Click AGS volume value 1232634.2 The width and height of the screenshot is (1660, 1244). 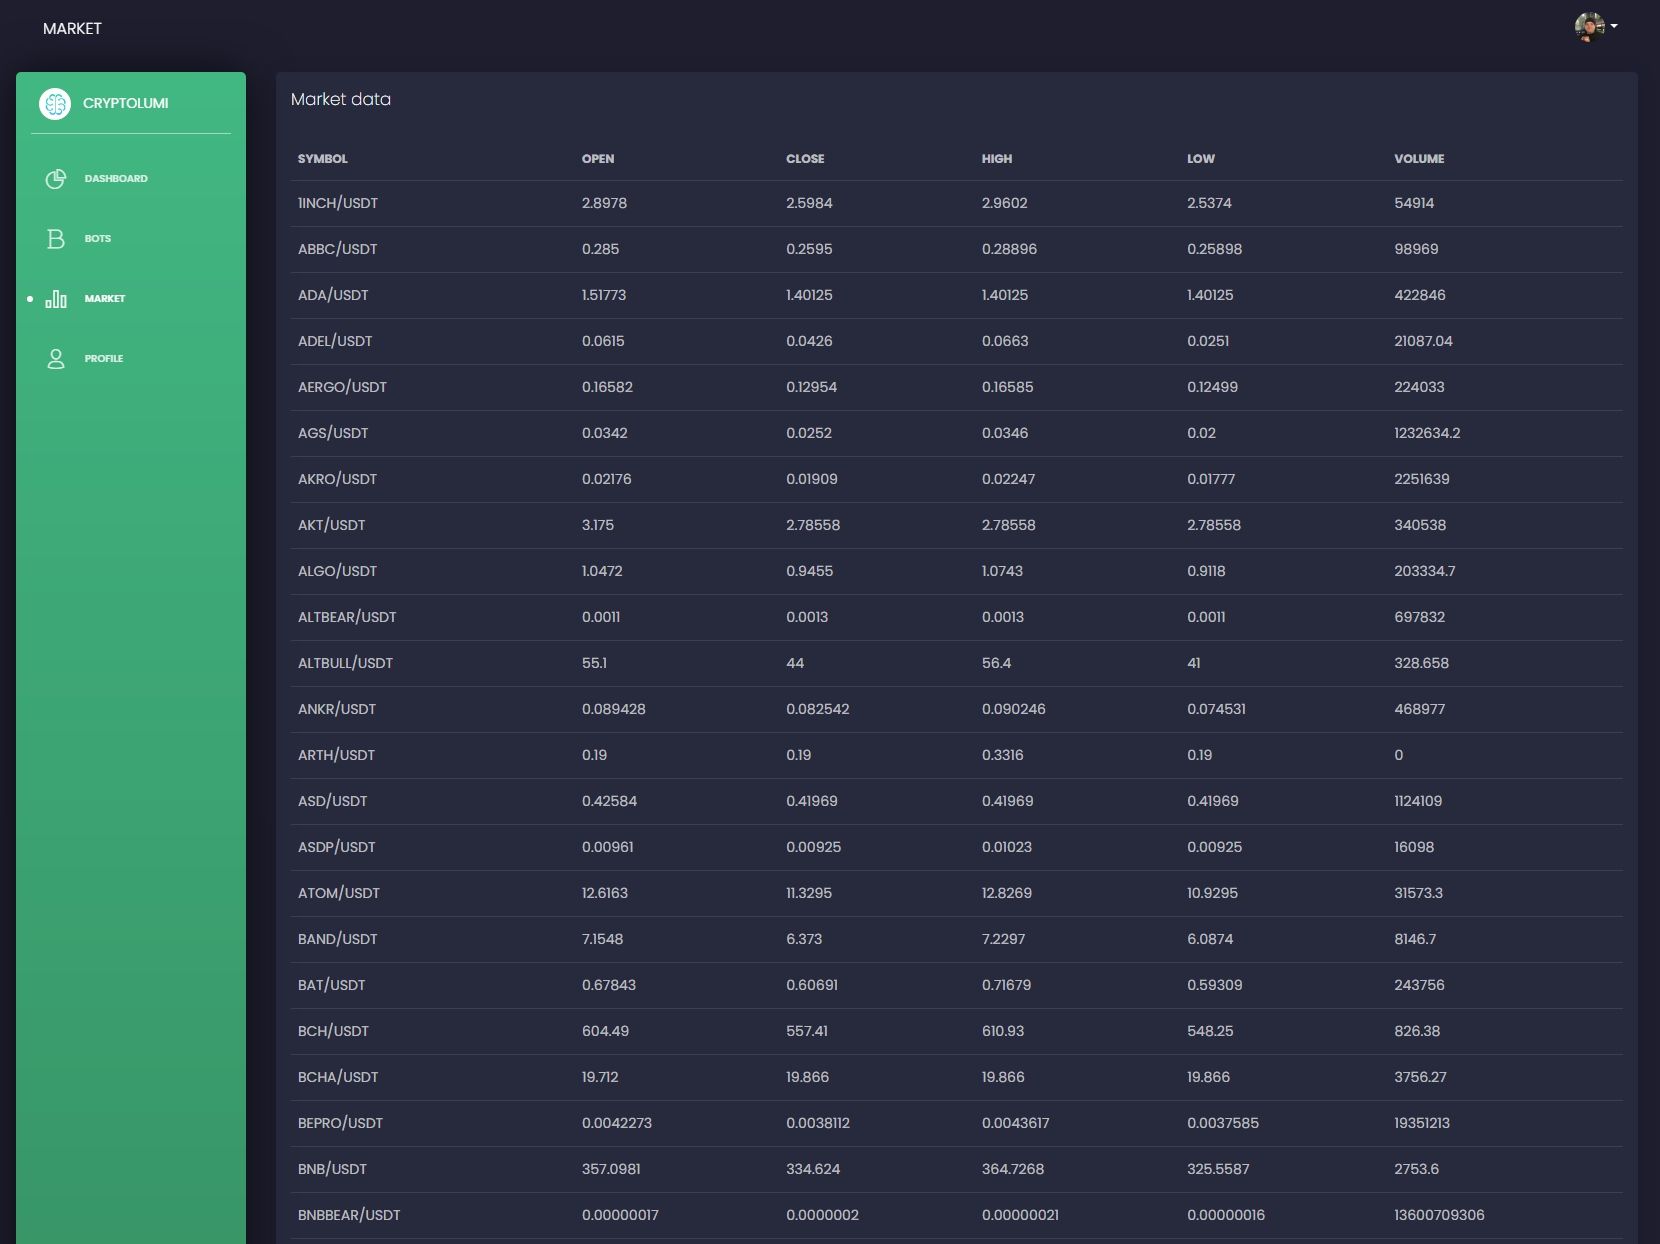(x=1427, y=433)
